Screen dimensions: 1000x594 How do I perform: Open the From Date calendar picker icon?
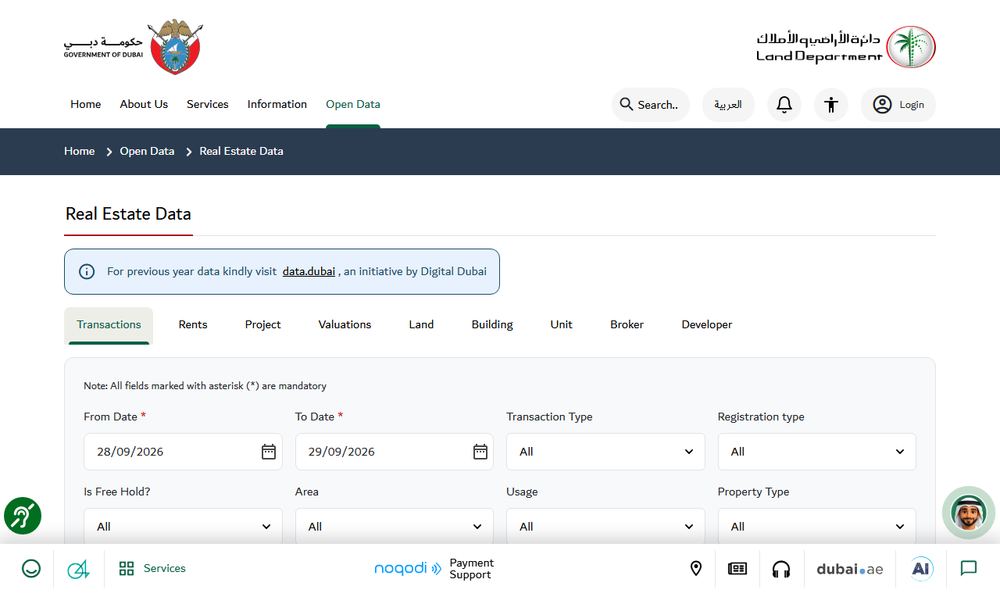tap(268, 452)
